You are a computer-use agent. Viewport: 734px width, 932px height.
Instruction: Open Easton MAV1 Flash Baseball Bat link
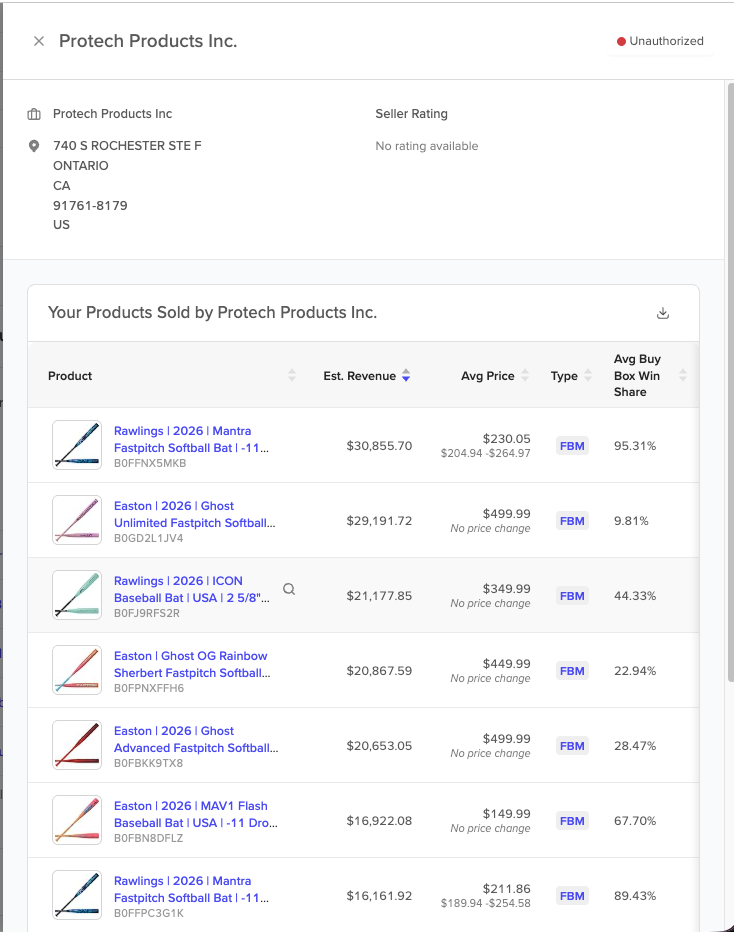pos(196,814)
